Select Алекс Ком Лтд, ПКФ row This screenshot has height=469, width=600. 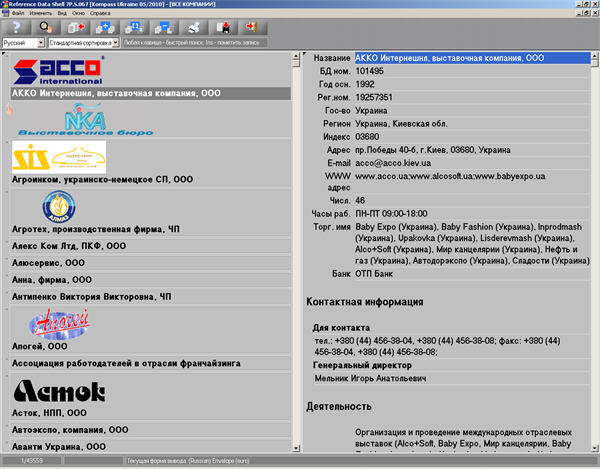(69, 246)
